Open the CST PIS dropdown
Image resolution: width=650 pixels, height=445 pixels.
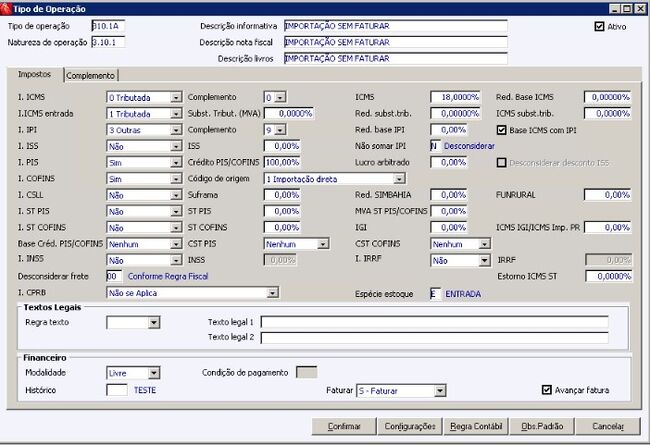click(x=323, y=244)
